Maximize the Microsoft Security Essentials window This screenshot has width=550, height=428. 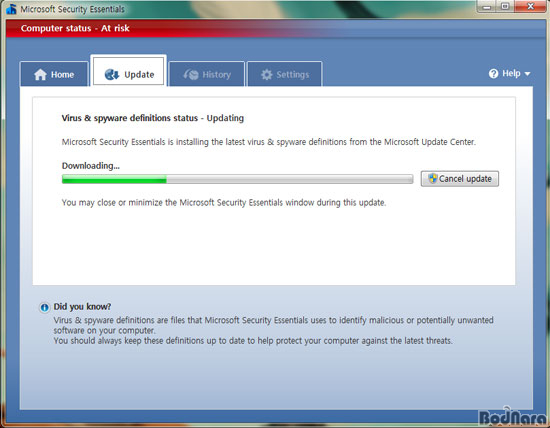505,7
